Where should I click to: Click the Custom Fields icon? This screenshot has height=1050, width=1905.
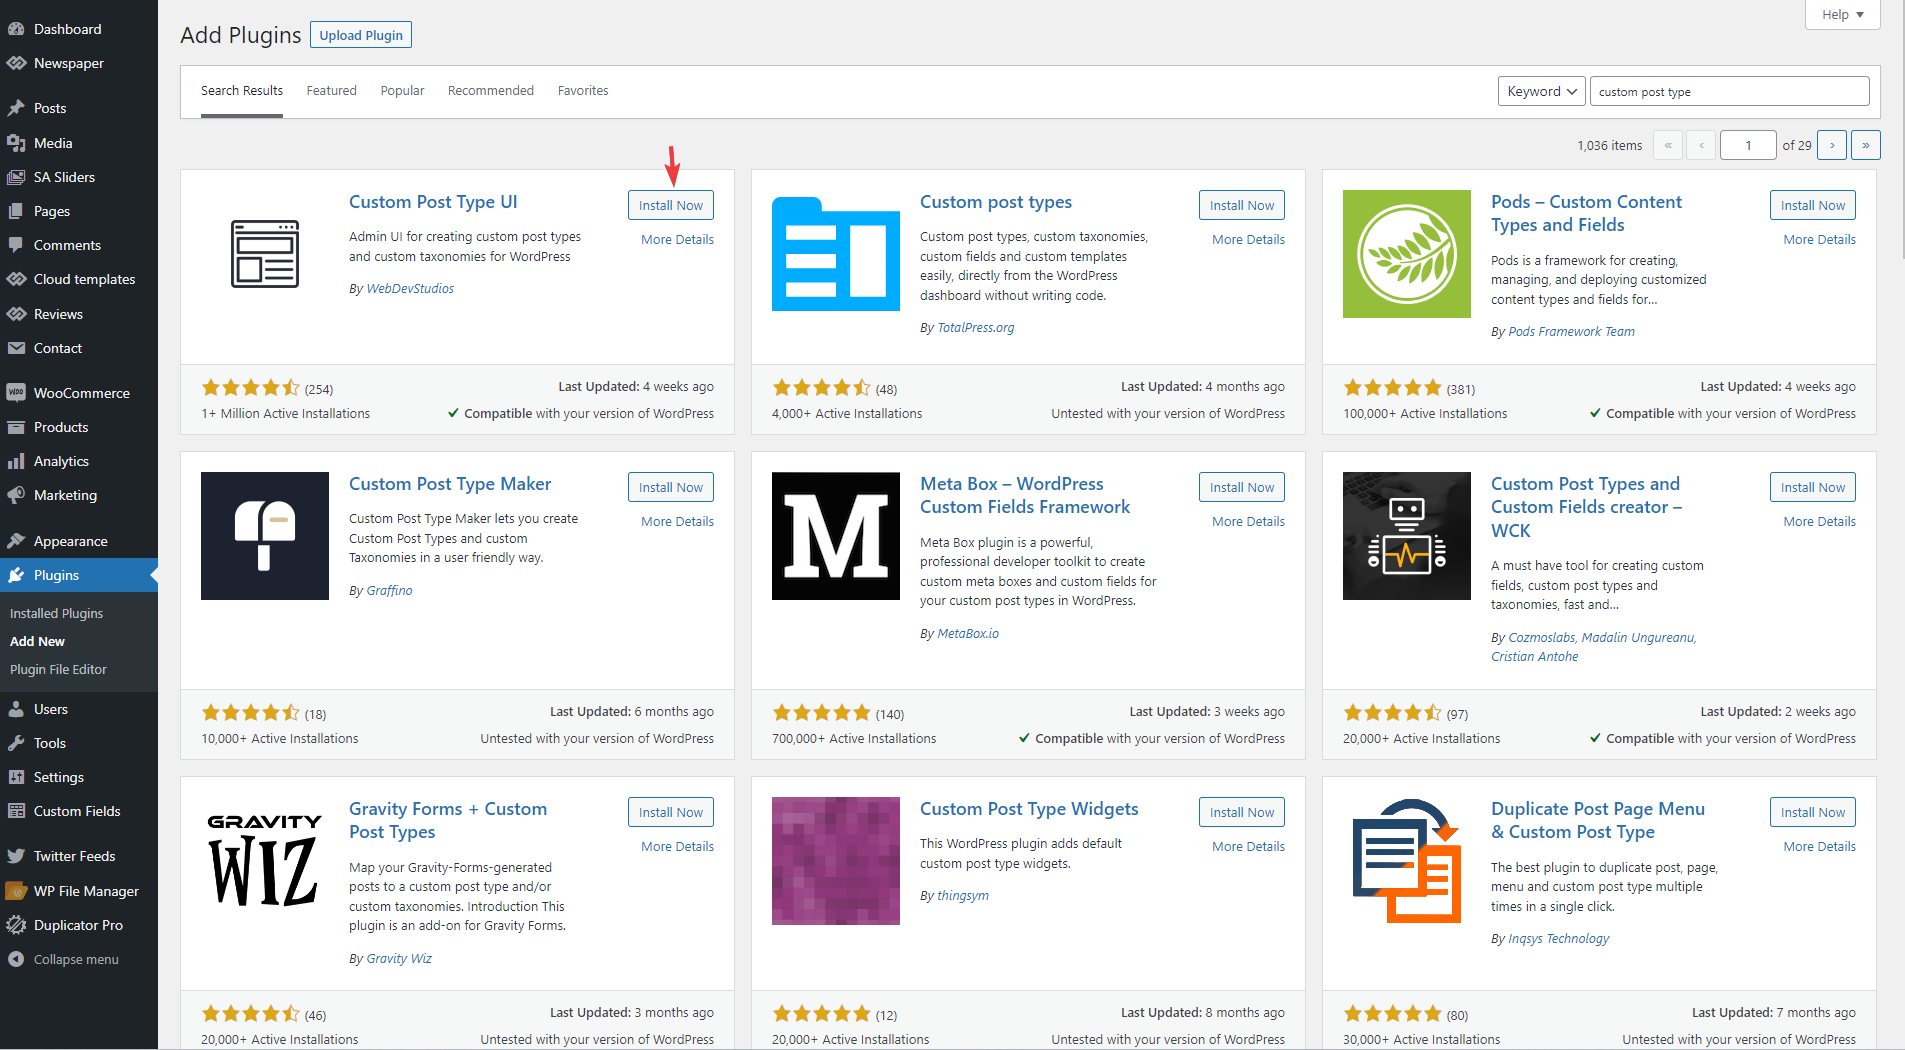click(16, 811)
